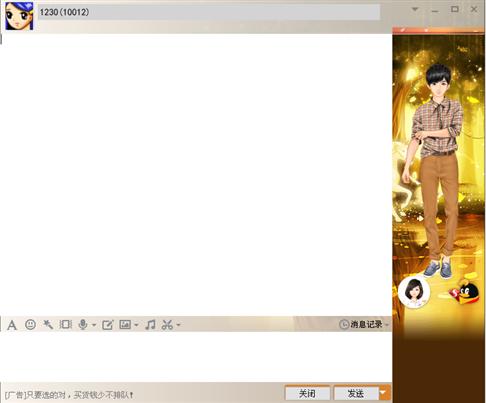Screen dimensions: 486x403
Task: Expand the send picture dropdown arrow
Action: click(136, 325)
